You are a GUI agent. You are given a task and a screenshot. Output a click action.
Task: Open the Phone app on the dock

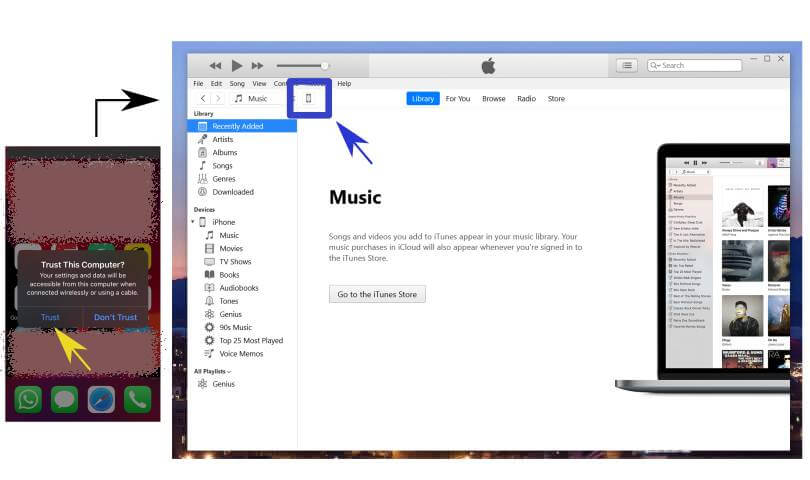pos(137,399)
